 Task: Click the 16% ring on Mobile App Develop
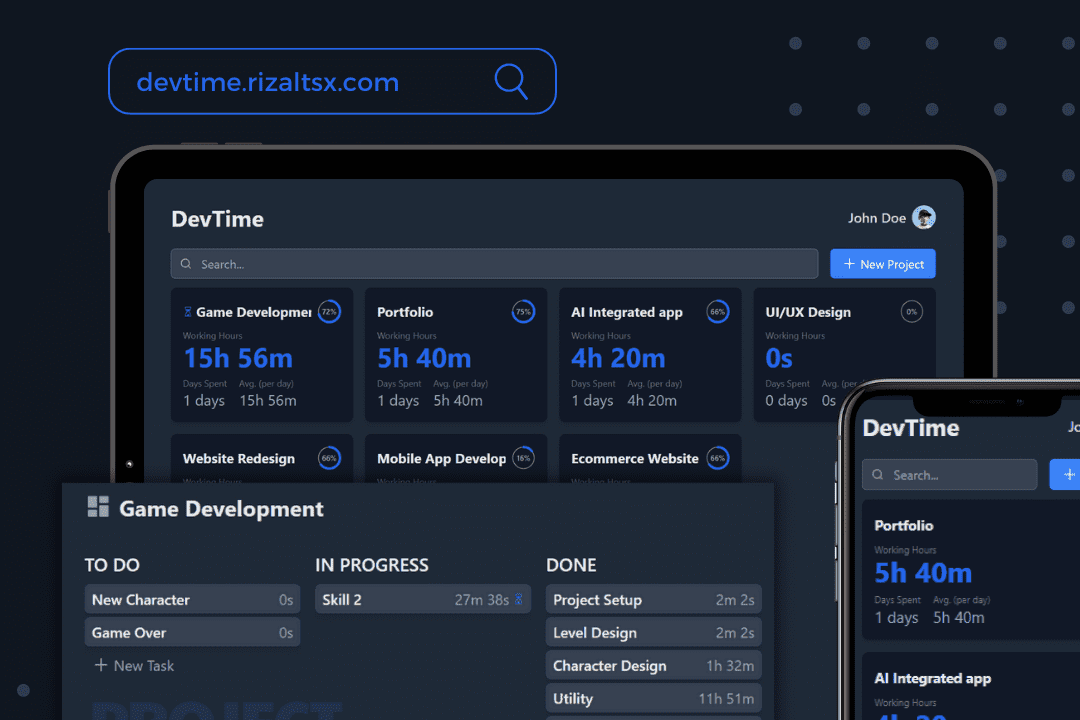(523, 458)
